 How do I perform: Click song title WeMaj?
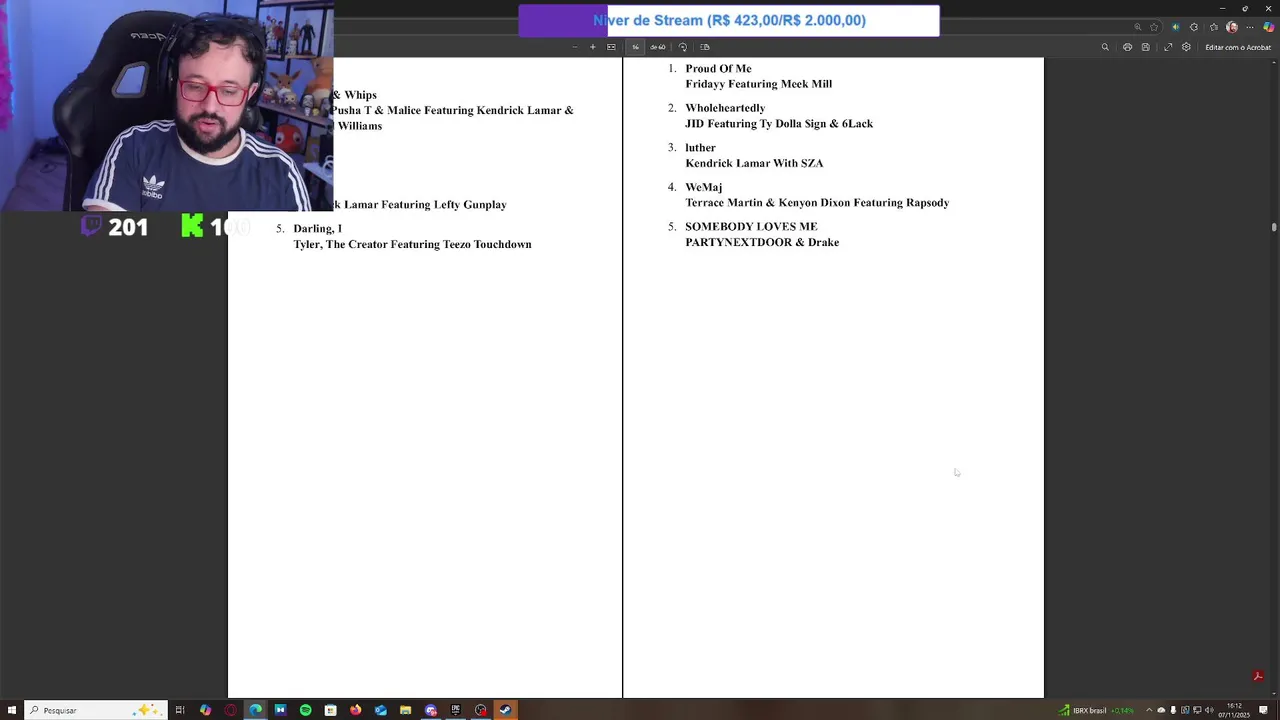point(703,187)
